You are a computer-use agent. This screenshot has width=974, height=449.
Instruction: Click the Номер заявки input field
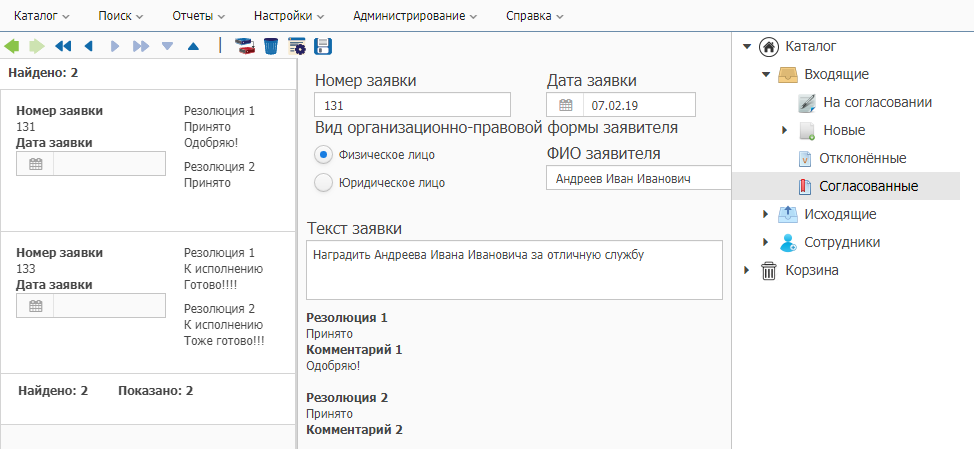(412, 105)
